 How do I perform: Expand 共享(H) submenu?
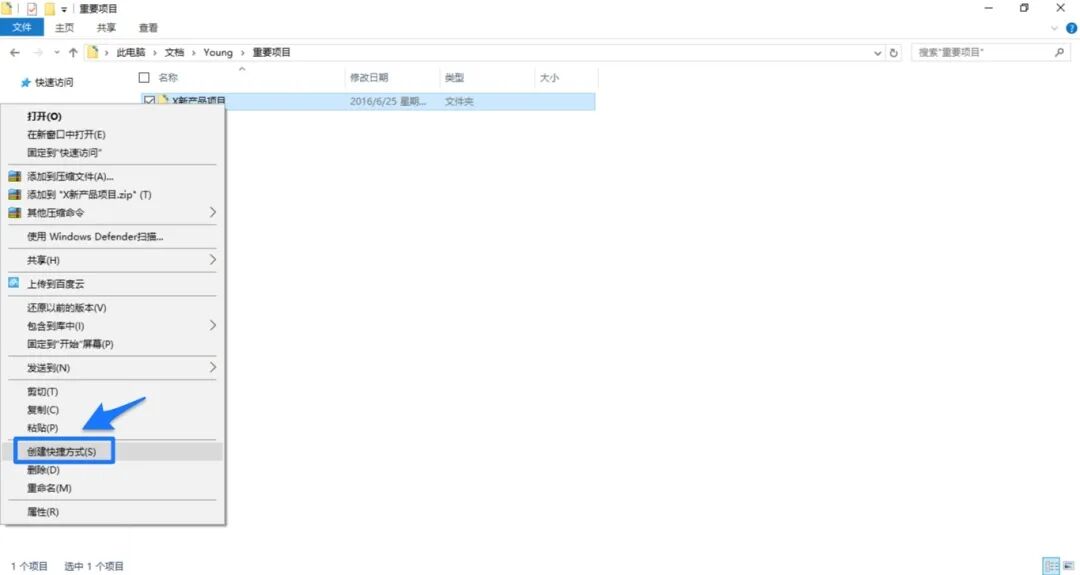114,260
